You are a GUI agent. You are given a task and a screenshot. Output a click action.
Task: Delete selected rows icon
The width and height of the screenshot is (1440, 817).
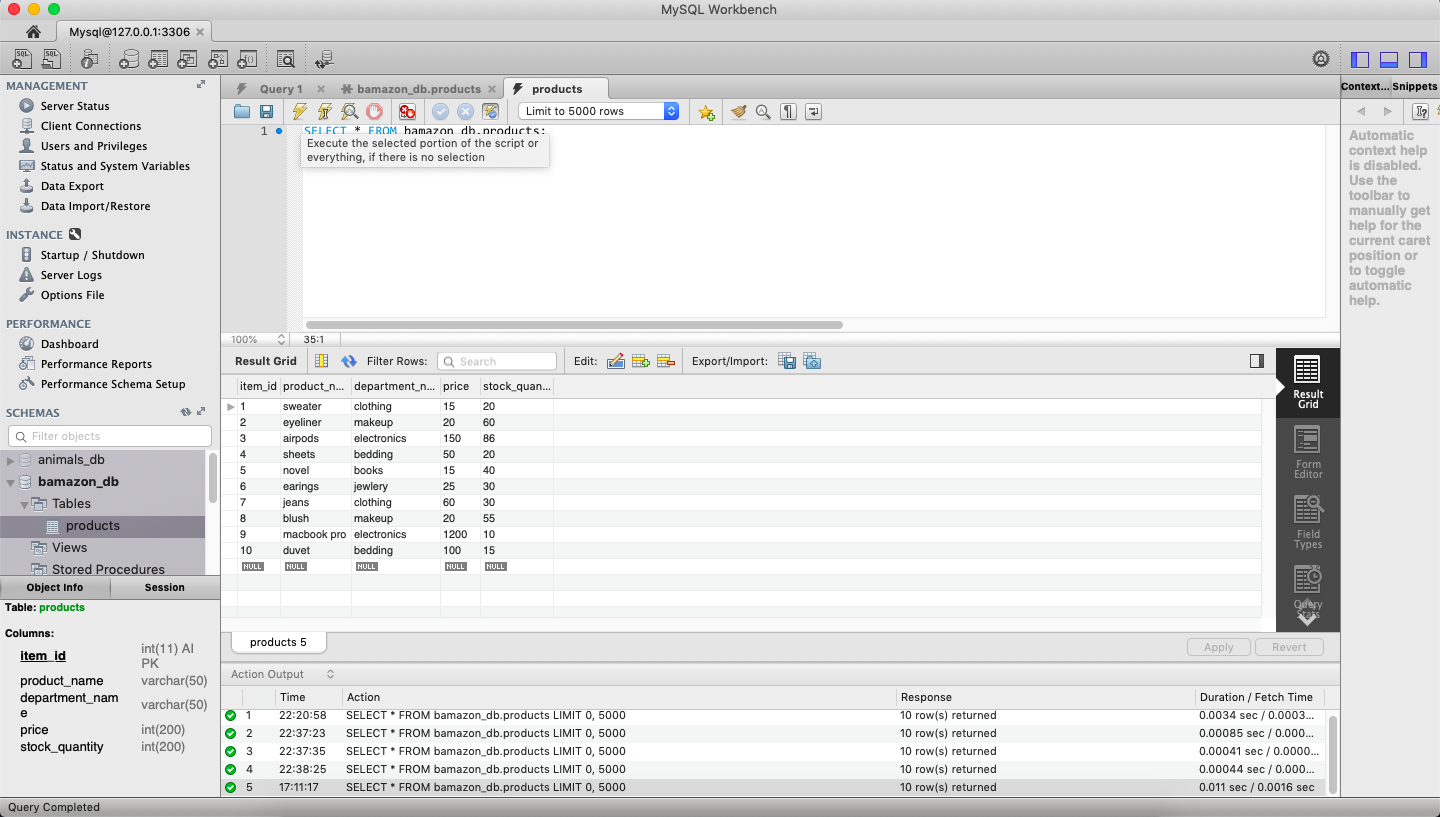coord(666,361)
